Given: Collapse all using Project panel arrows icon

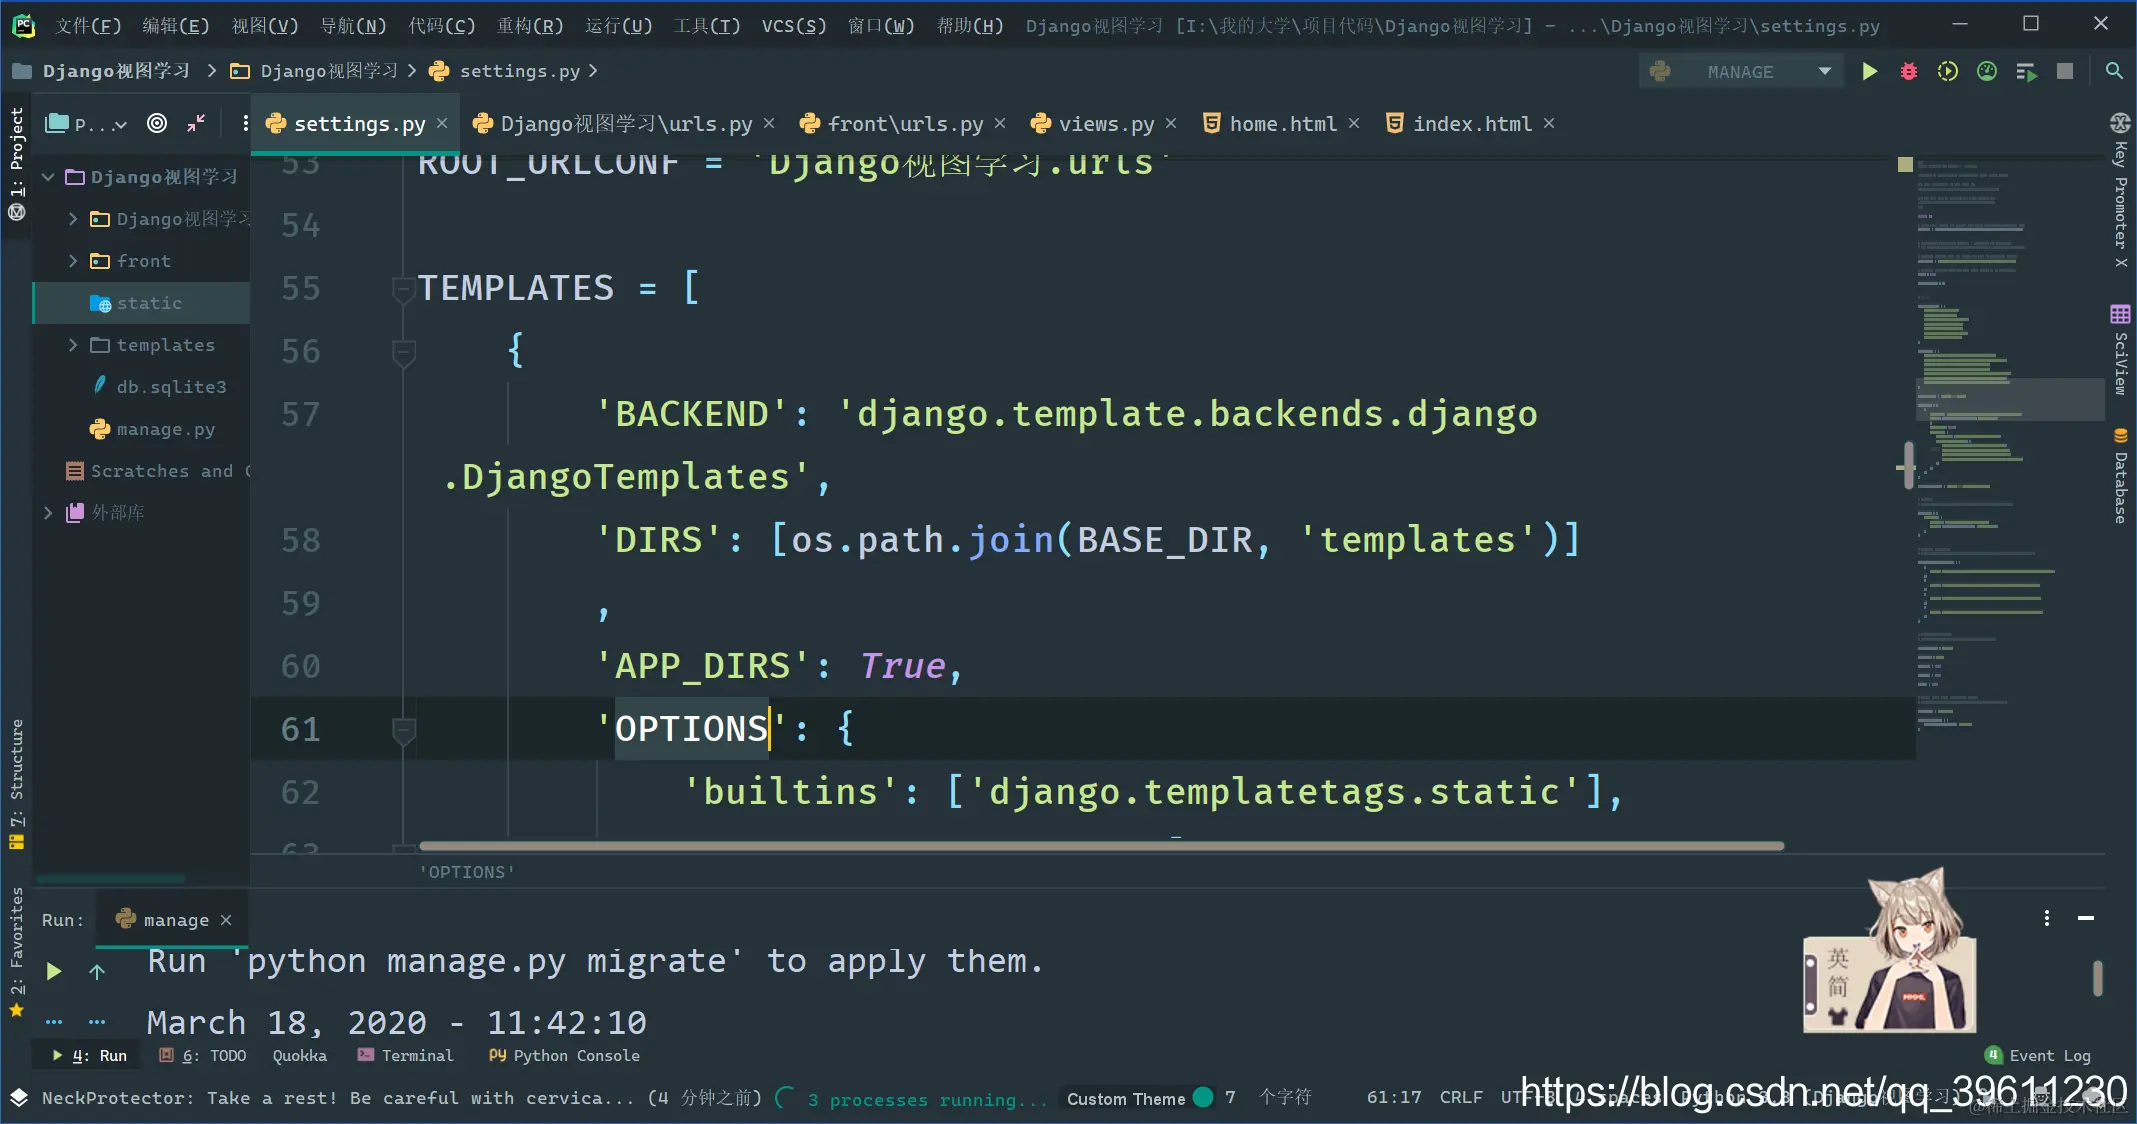Looking at the screenshot, I should pyautogui.click(x=196, y=123).
